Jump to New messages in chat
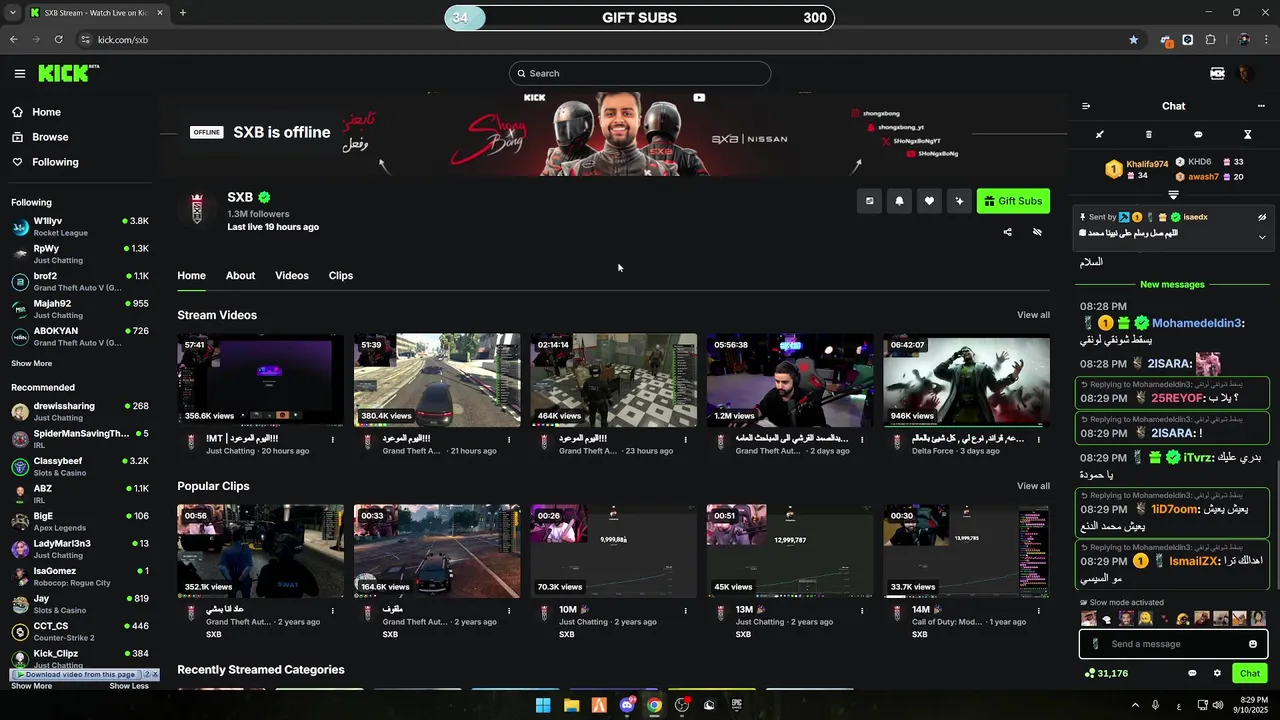This screenshot has height=720, width=1280. coord(1172,284)
